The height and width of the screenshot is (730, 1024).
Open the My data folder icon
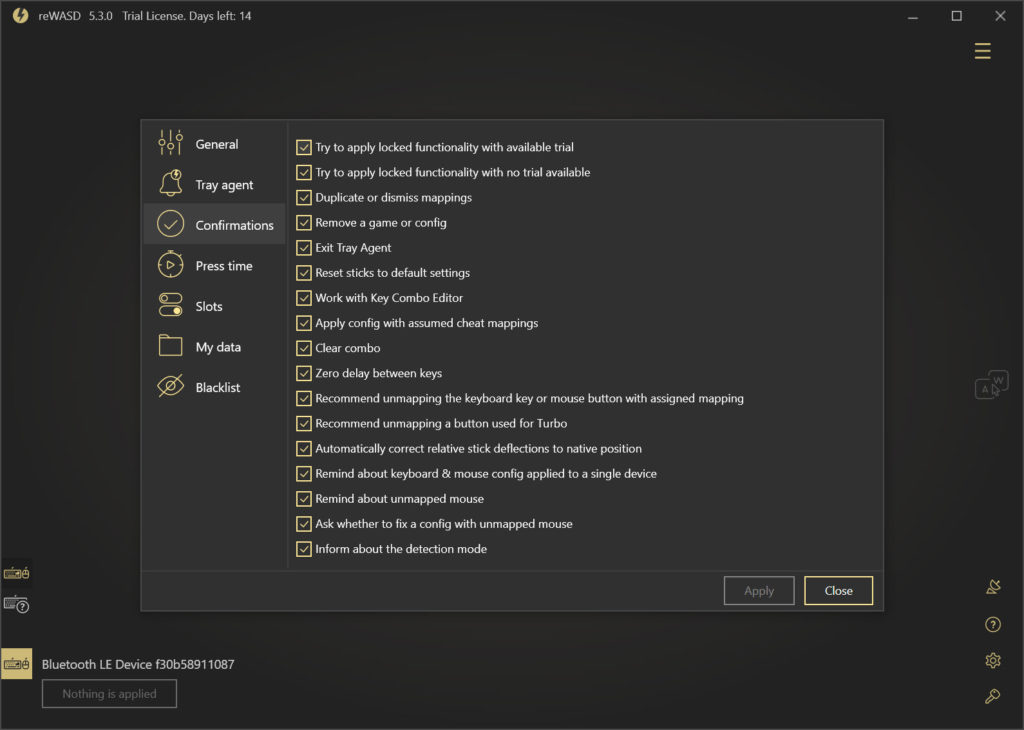coord(170,345)
